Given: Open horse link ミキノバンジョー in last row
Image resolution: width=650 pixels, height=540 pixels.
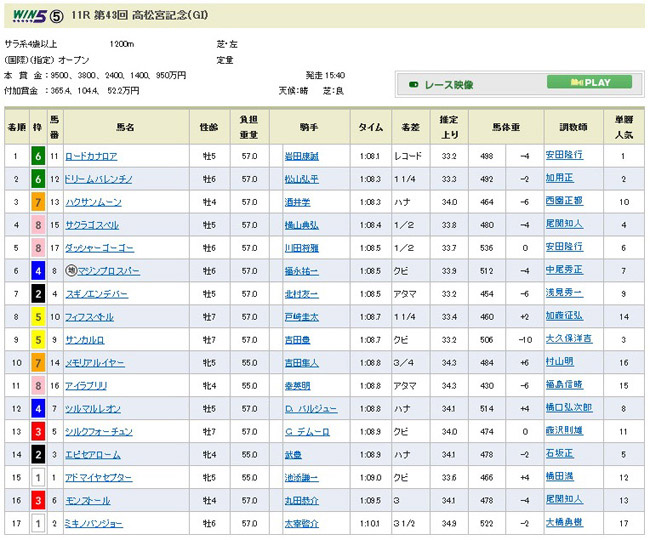Looking at the screenshot, I should click(95, 523).
